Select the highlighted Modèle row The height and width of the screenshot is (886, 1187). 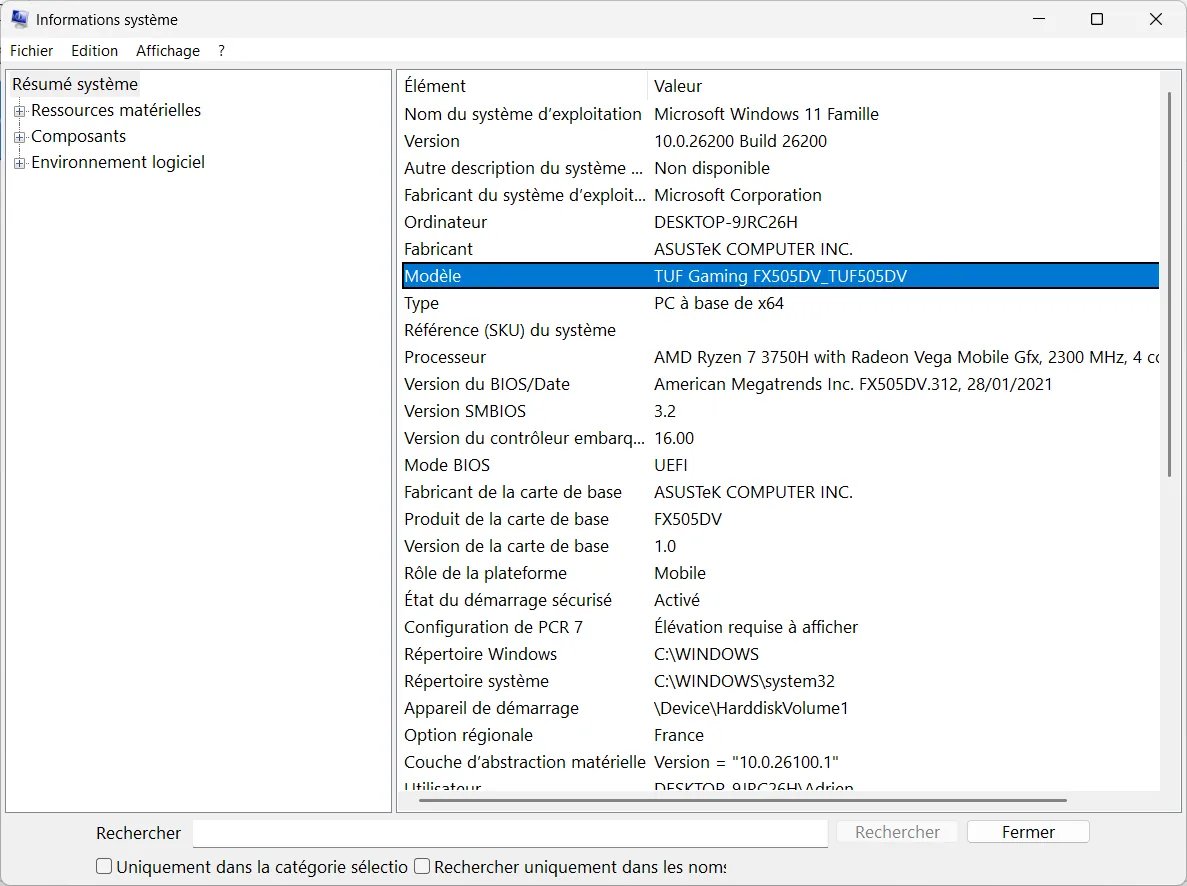pyautogui.click(x=780, y=276)
